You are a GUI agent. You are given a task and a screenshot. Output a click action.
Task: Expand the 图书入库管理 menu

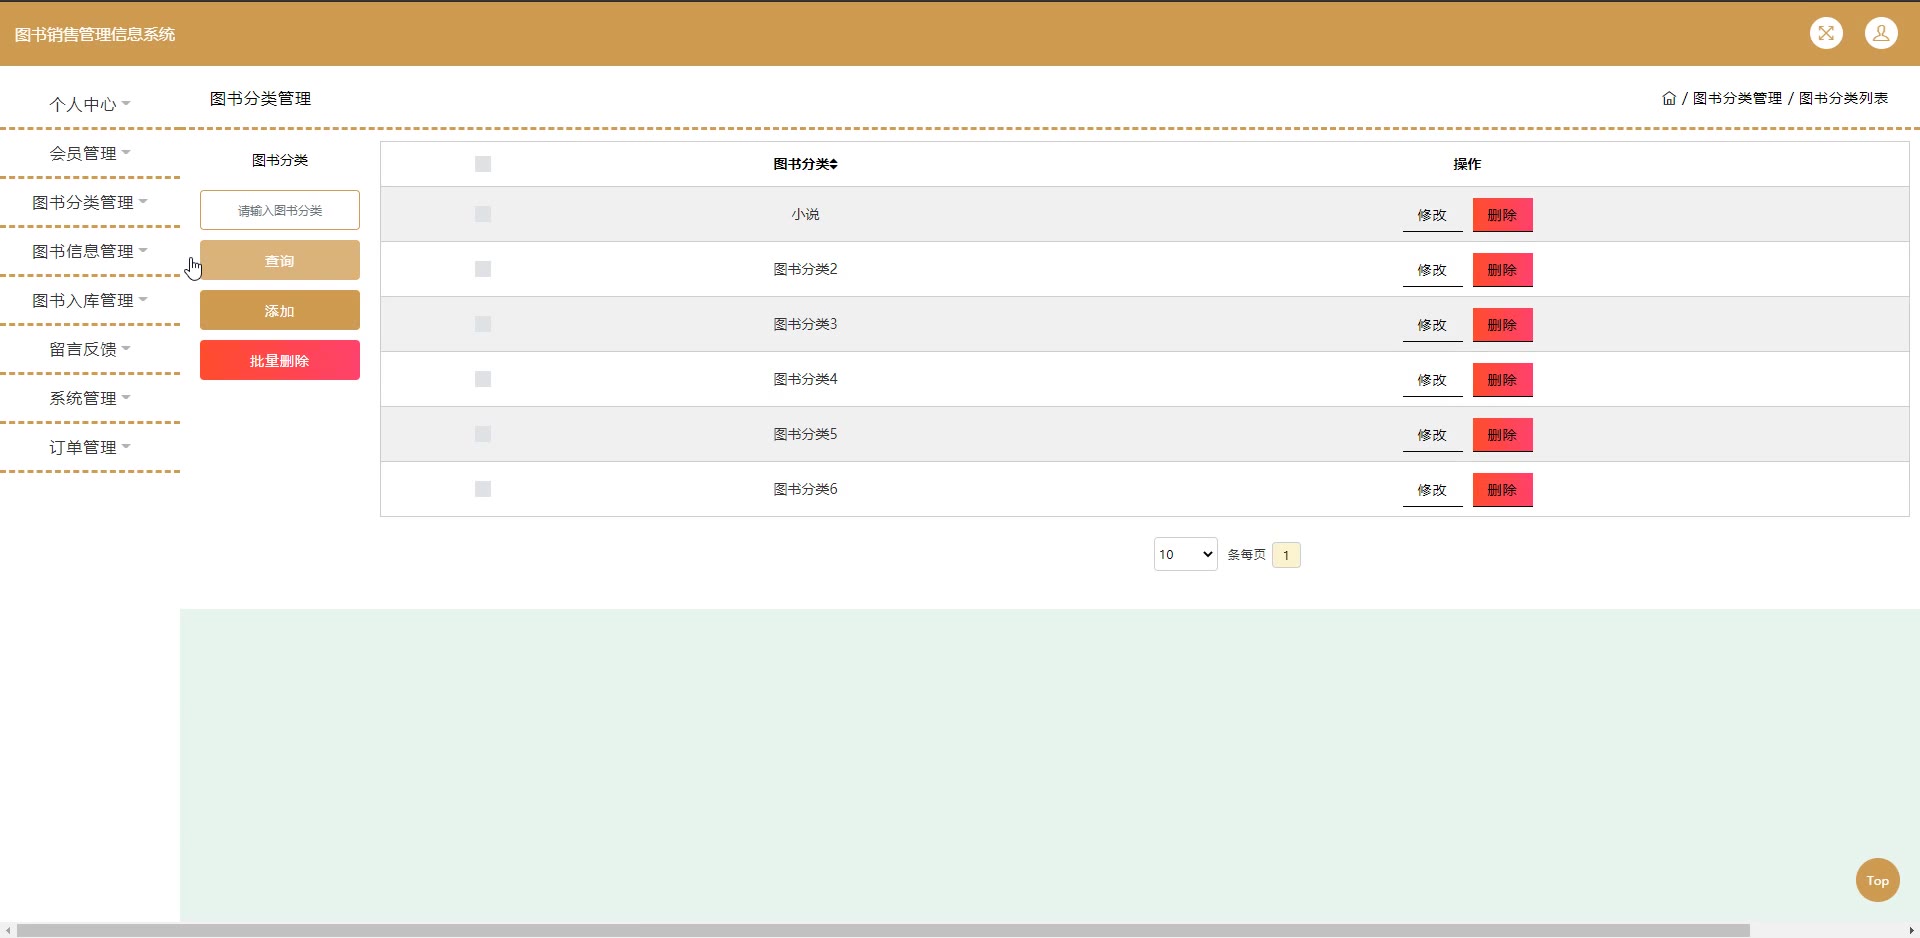click(90, 300)
